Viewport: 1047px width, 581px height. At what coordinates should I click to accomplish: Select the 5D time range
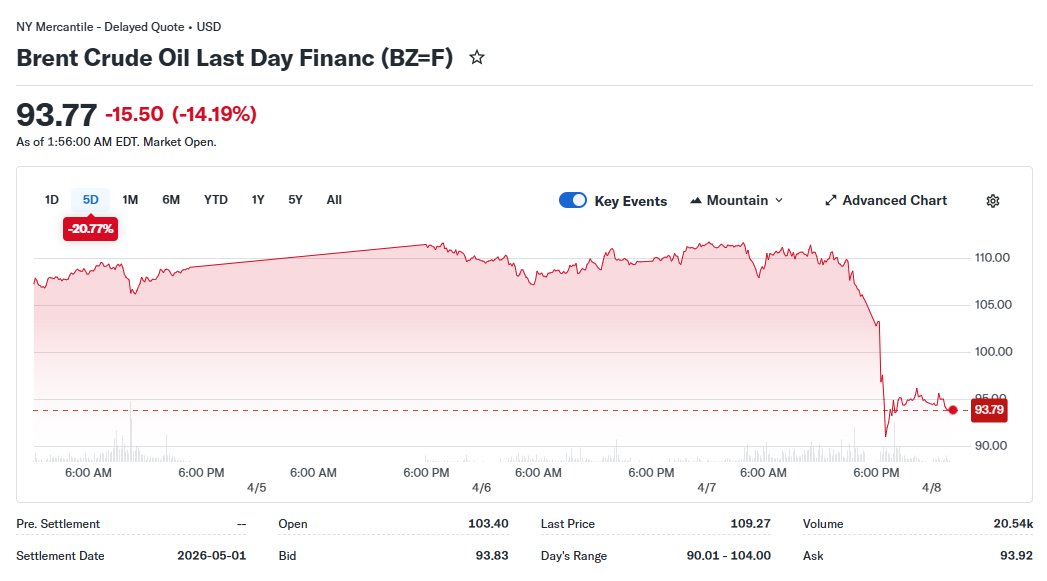pyautogui.click(x=91, y=200)
